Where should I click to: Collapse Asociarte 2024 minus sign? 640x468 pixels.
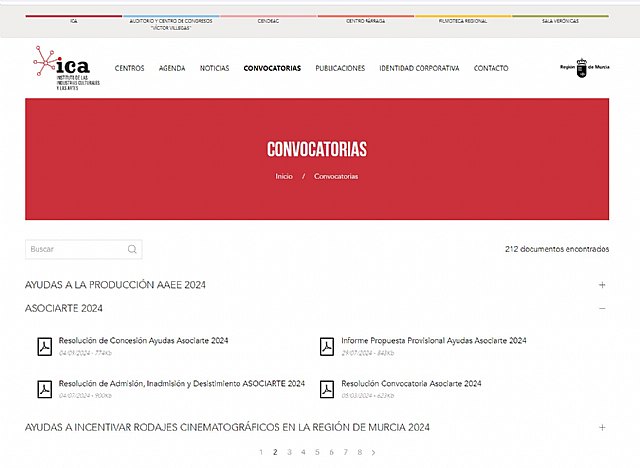click(x=602, y=308)
